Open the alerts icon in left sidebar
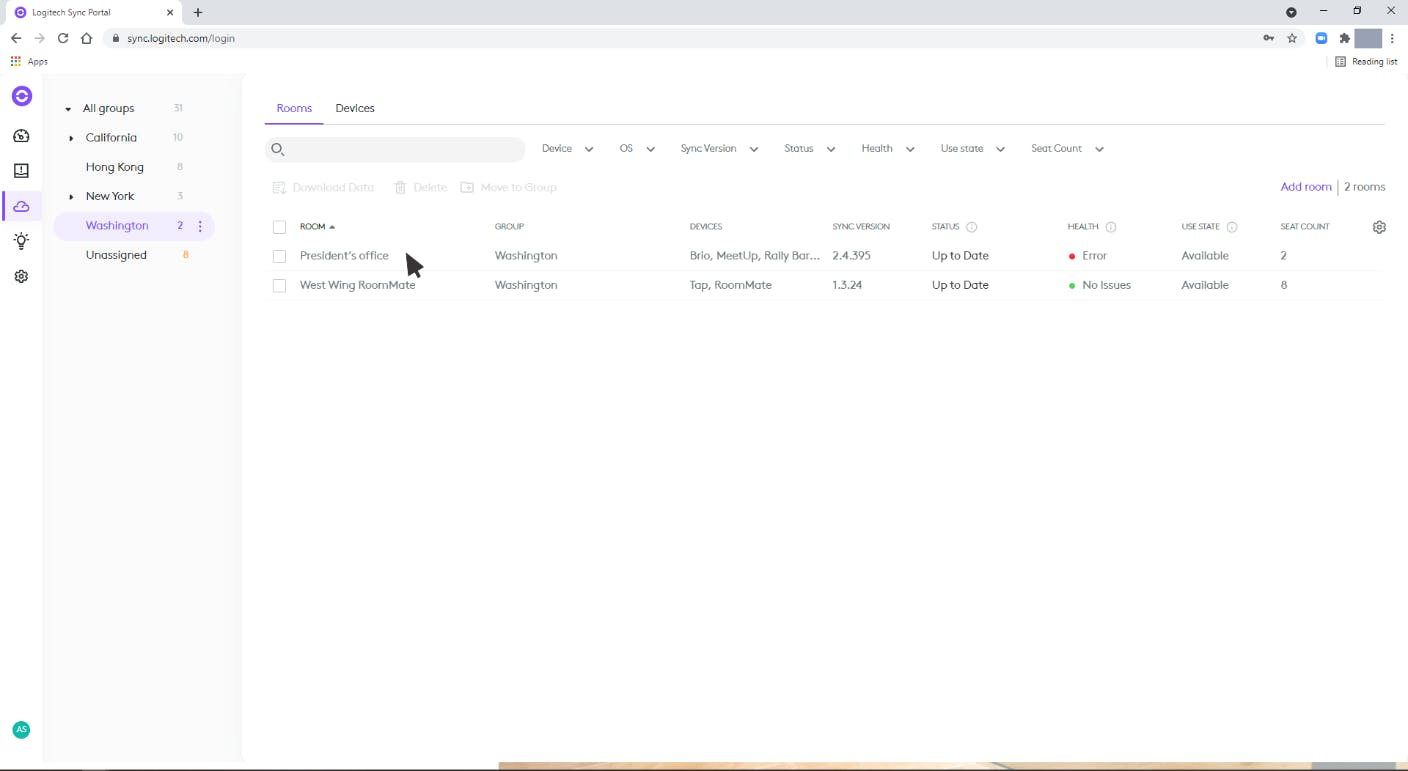The width and height of the screenshot is (1408, 771). (21, 171)
